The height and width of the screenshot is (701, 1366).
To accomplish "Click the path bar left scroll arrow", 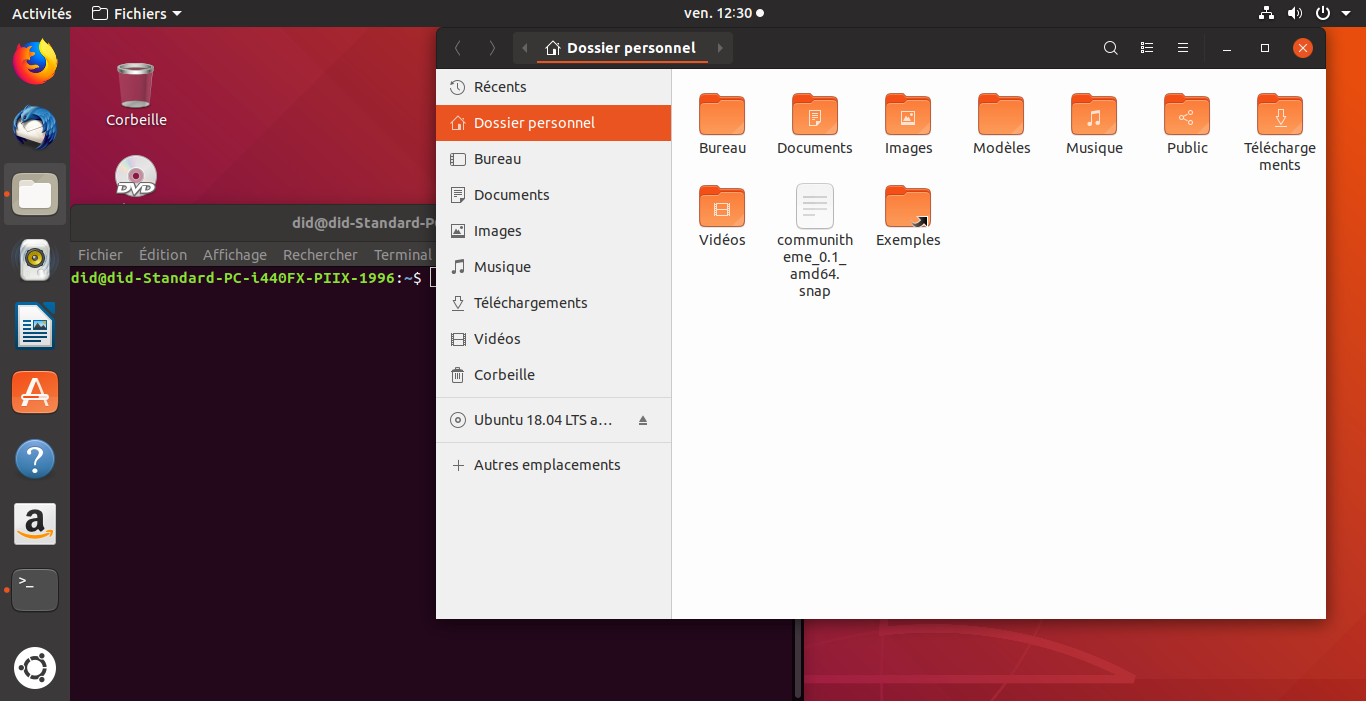I will point(525,48).
